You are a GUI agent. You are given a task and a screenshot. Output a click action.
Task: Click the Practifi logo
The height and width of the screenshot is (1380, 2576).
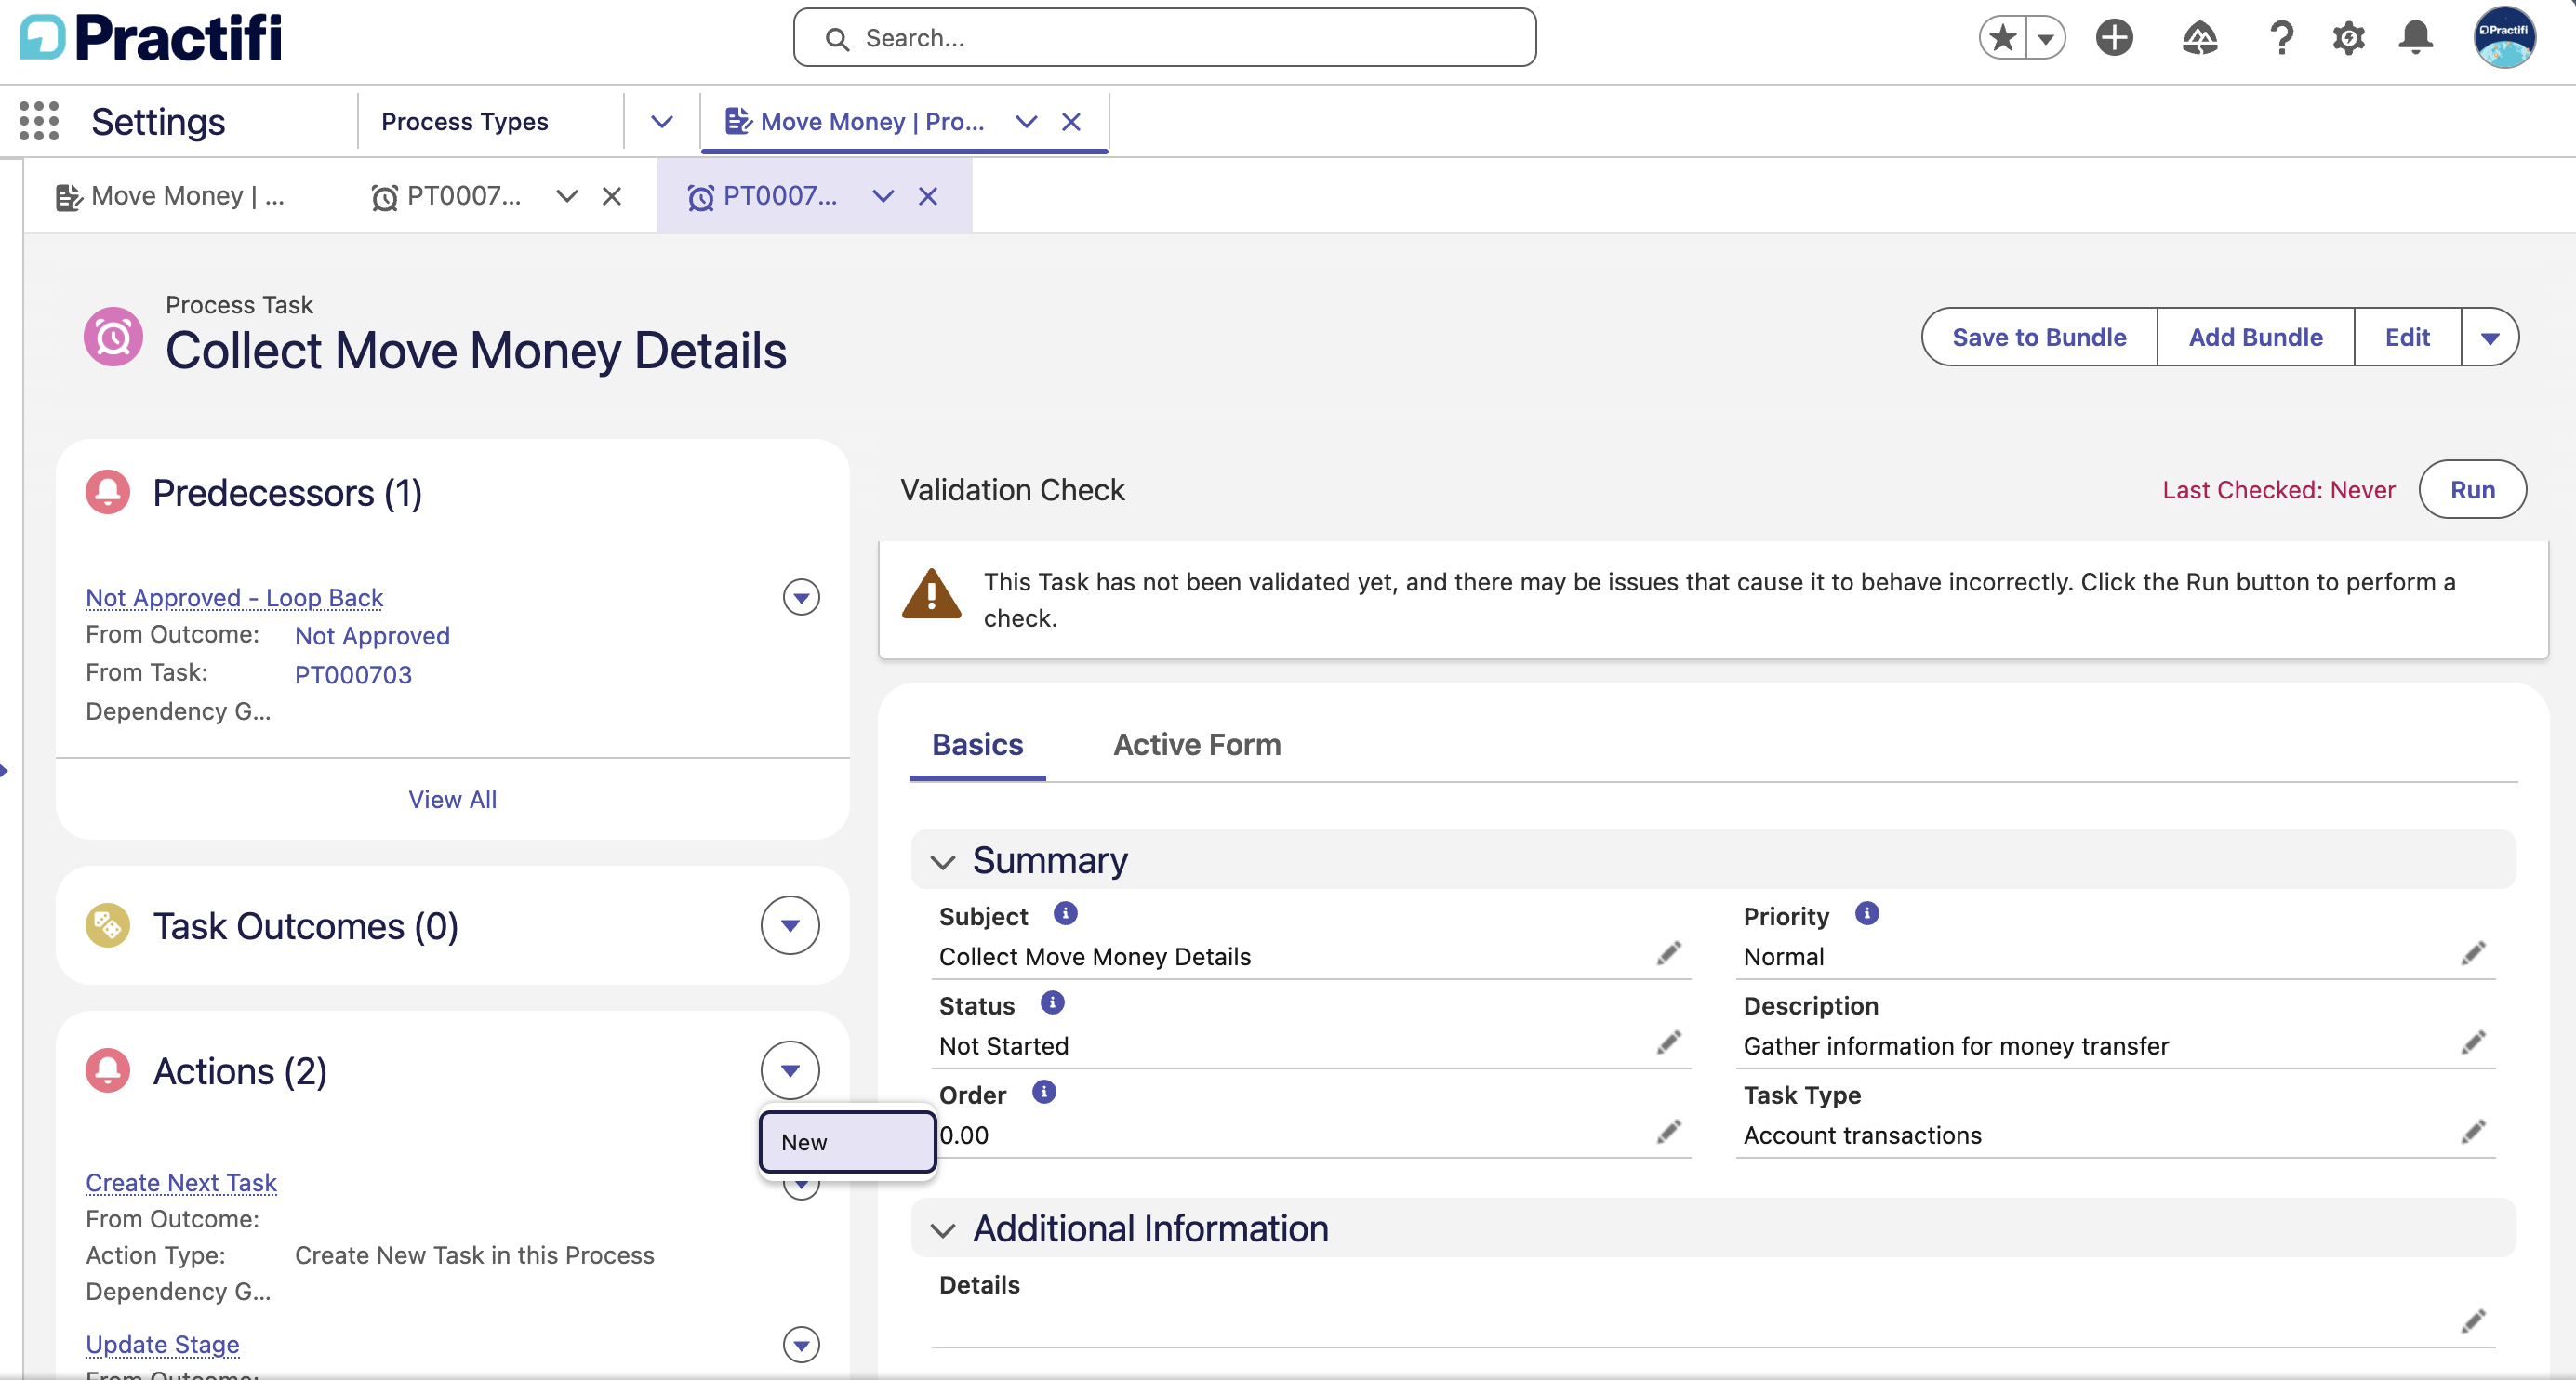tap(151, 38)
